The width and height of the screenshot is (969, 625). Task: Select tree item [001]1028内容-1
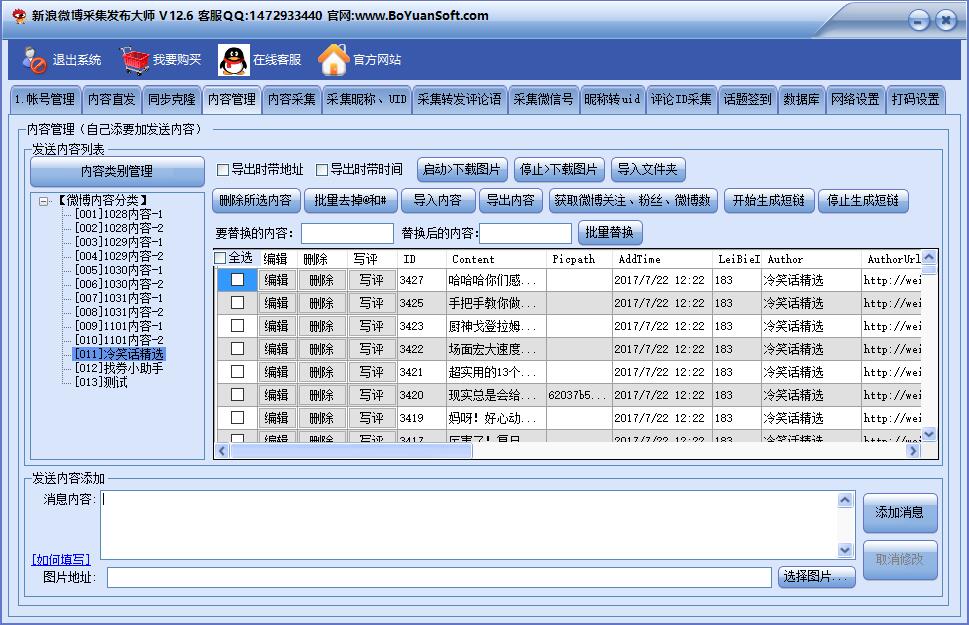(x=119, y=215)
